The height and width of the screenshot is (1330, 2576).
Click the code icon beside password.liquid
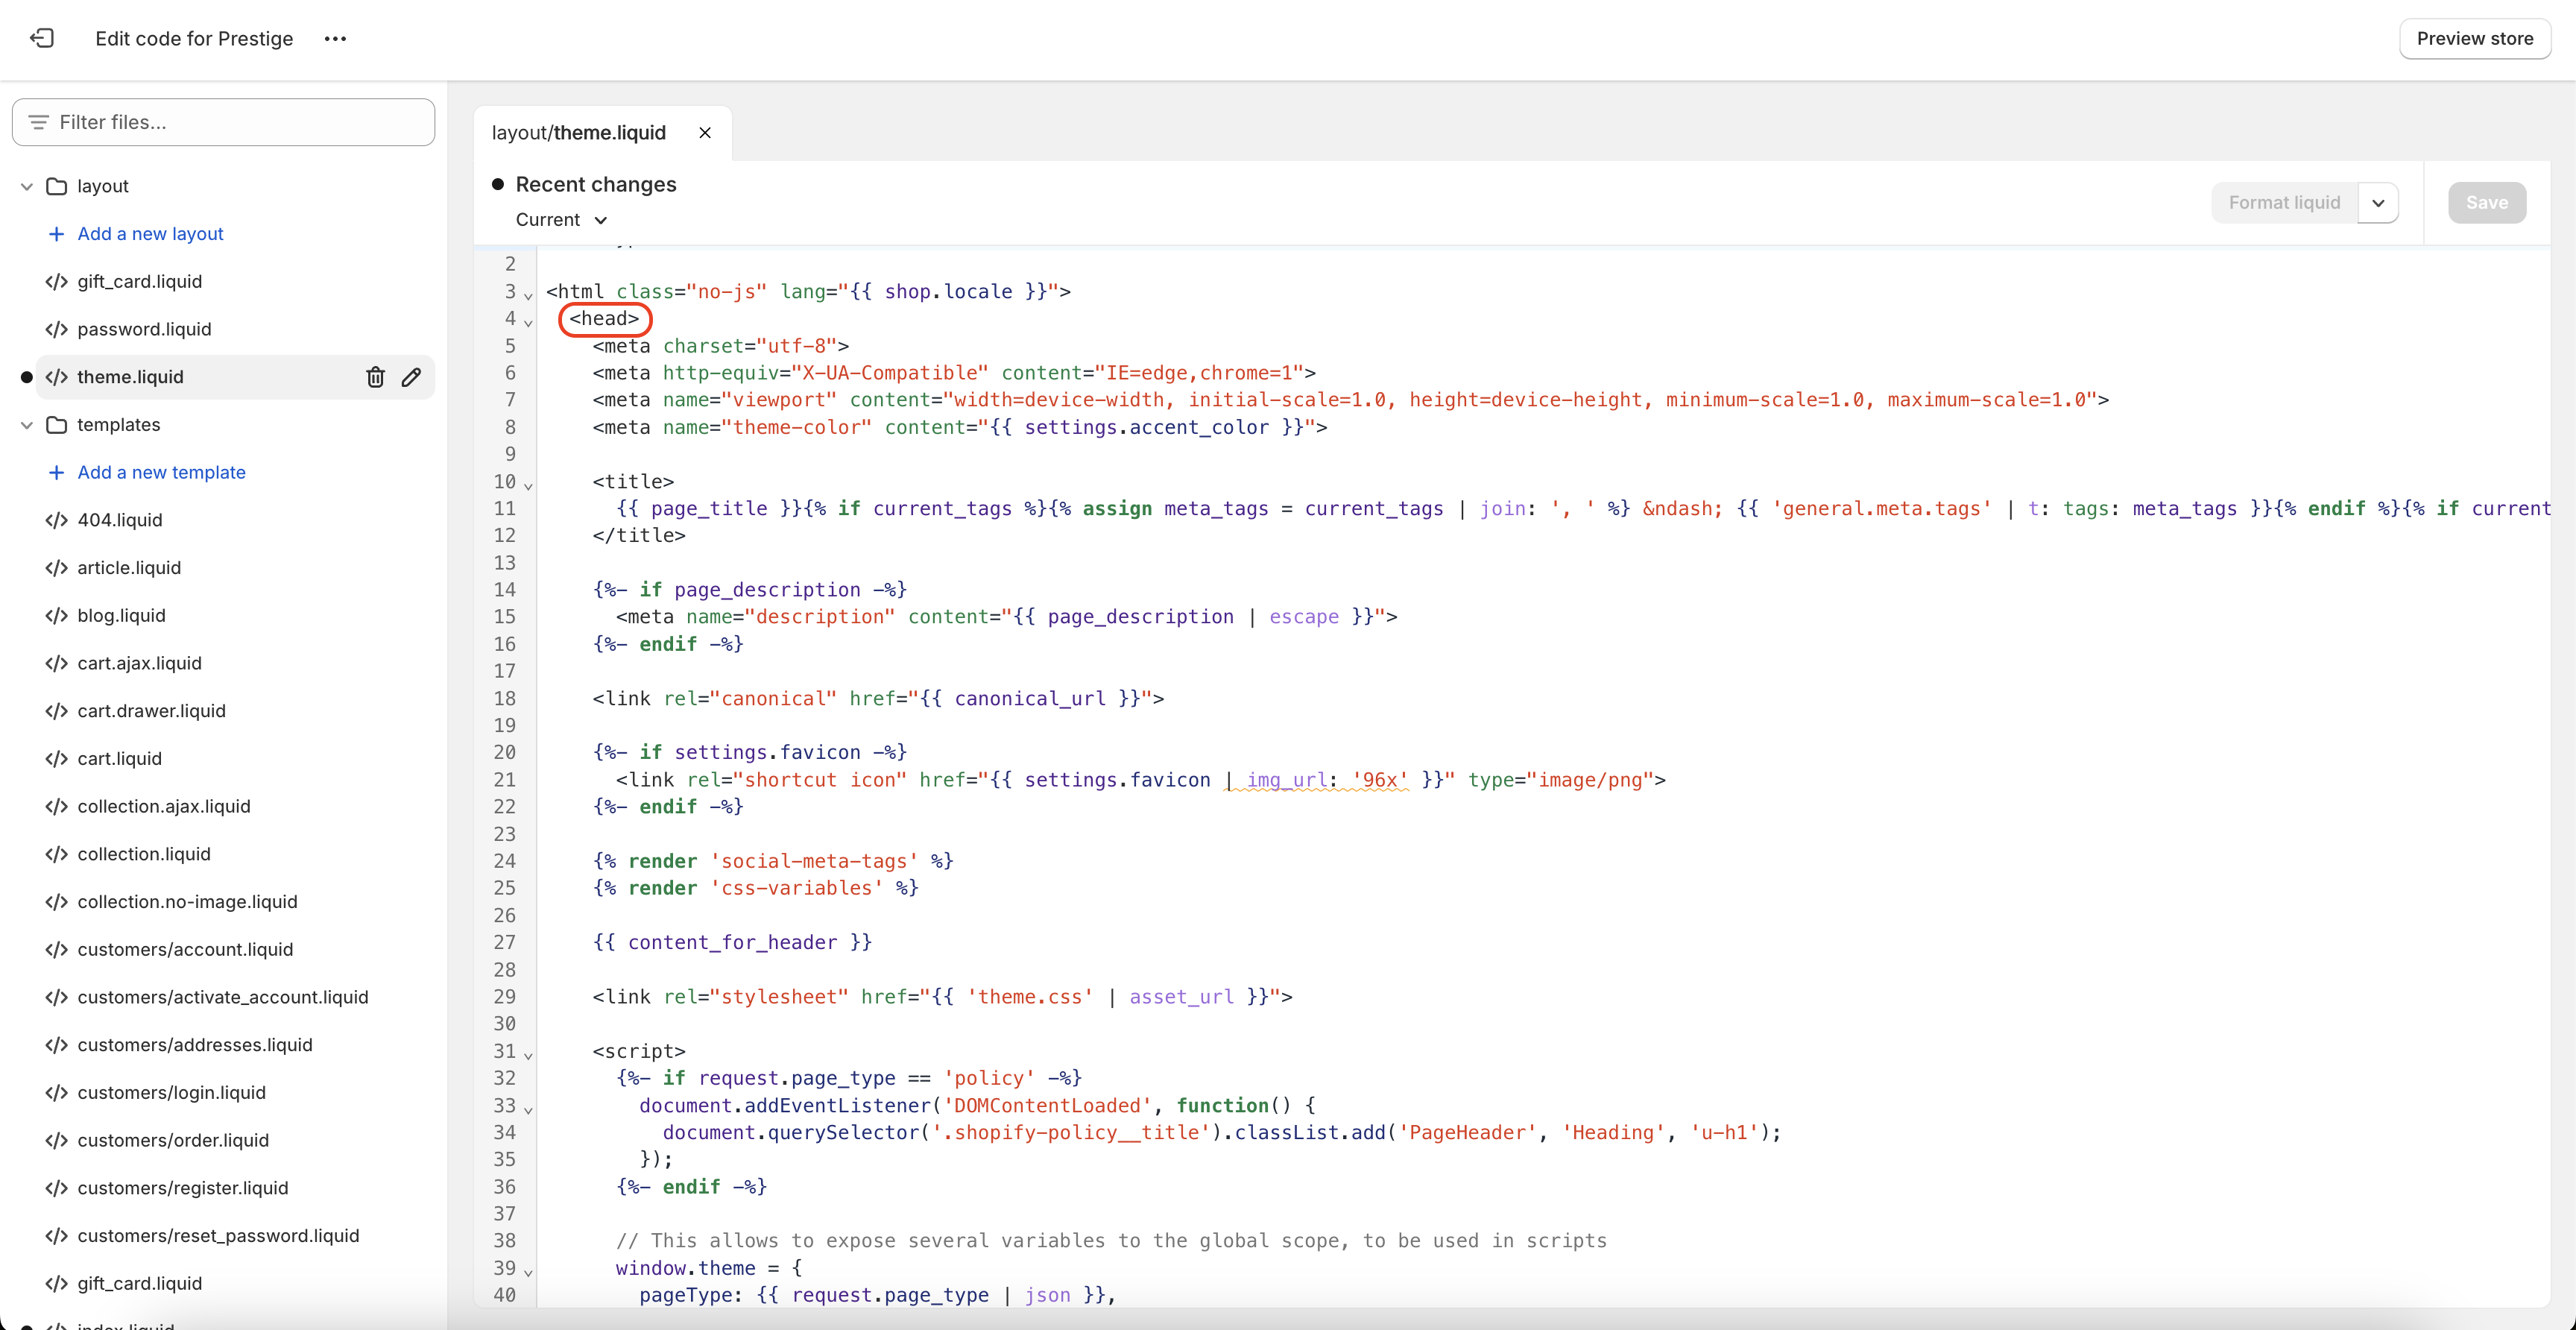pyautogui.click(x=57, y=329)
